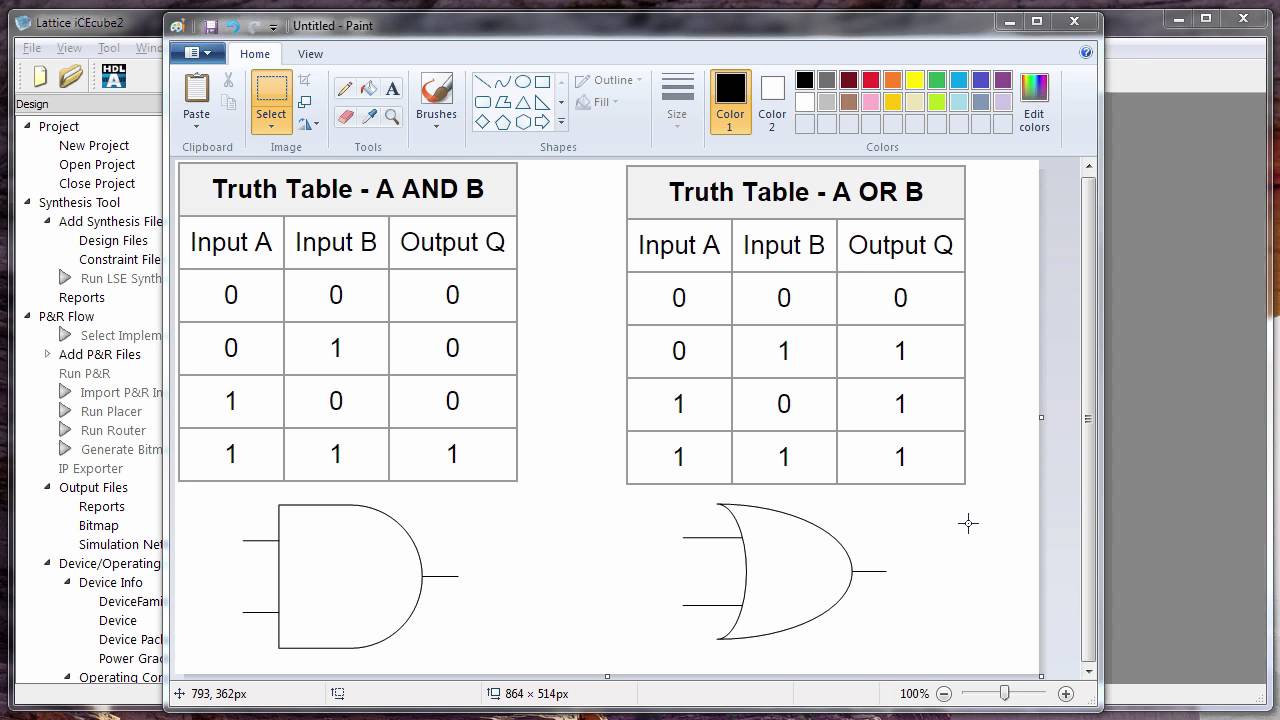Collapse Output Files node in iCEcube2
1280x720 pixels.
(x=47, y=487)
